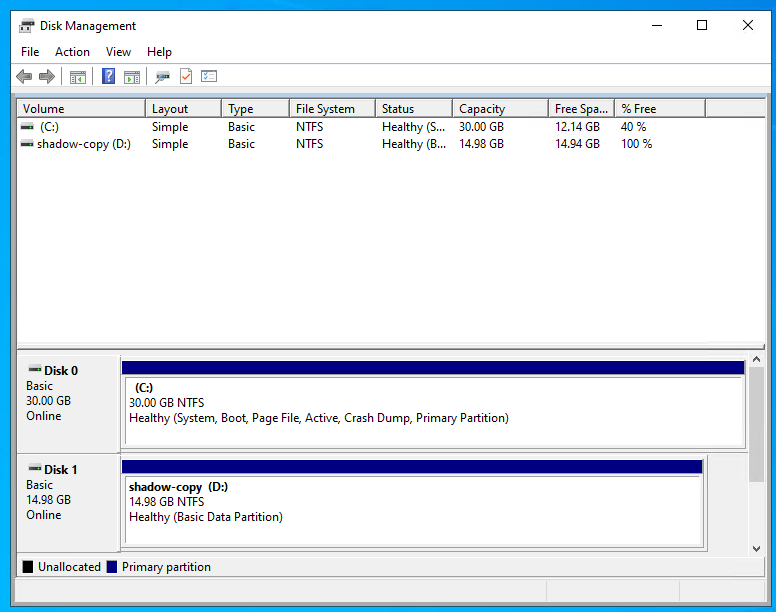
Task: Click the scroll down arrow in disk pane
Action: click(x=756, y=548)
